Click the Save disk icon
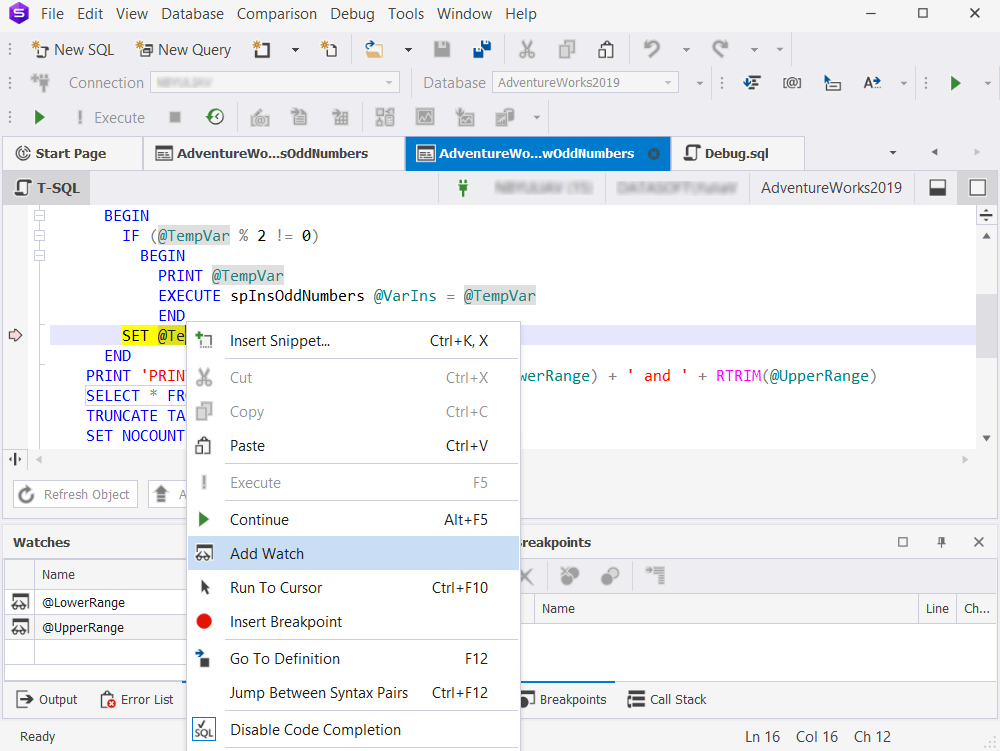1000x751 pixels. (x=442, y=50)
